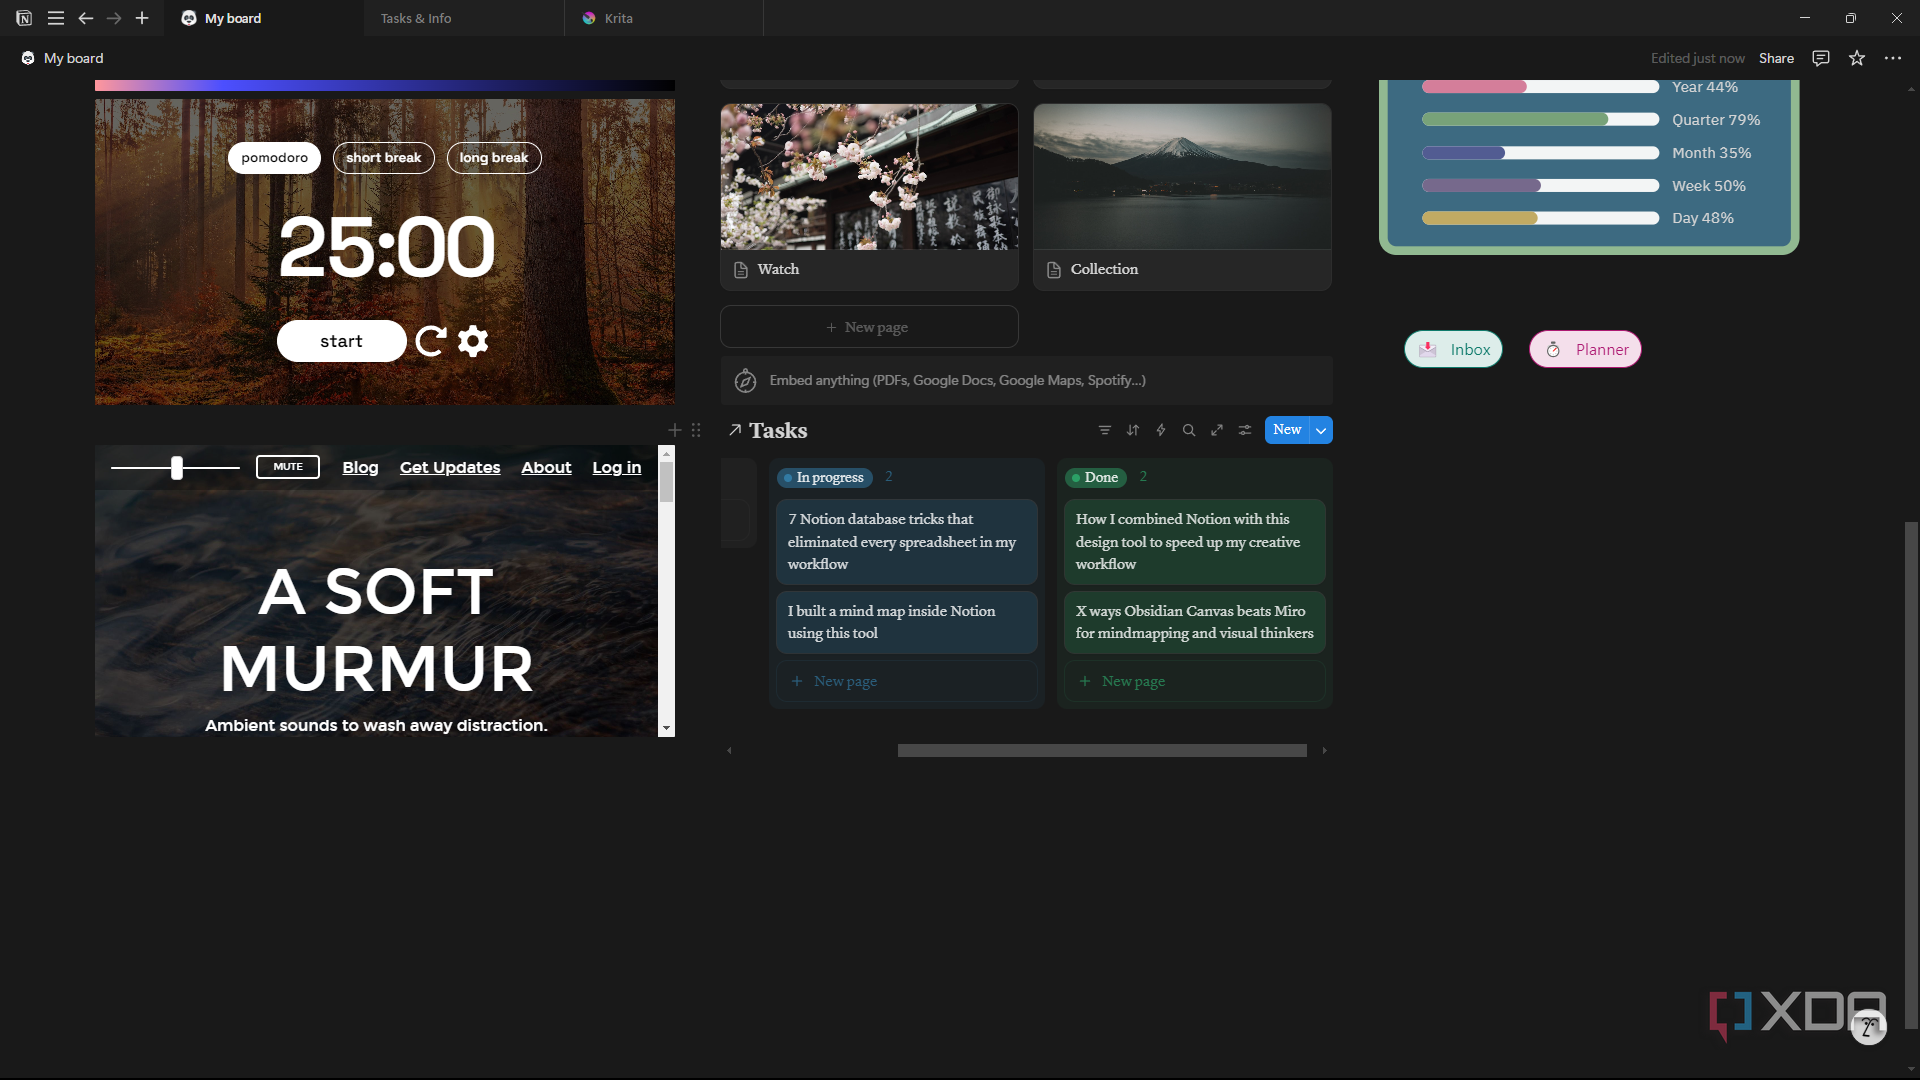Open the Blog link

360,467
